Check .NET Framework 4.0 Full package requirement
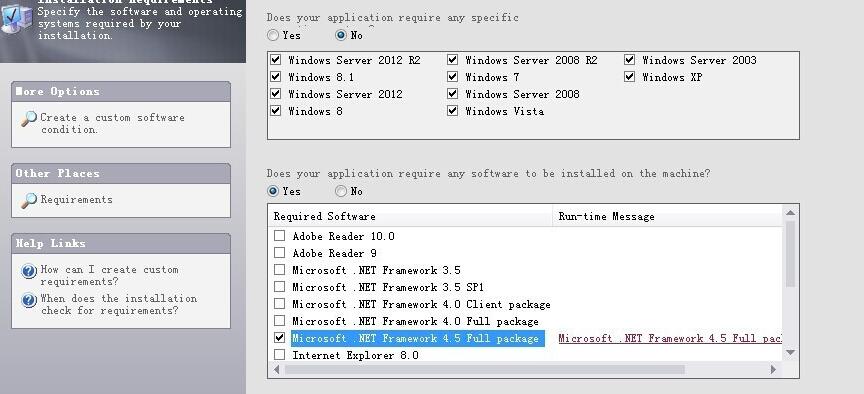The width and height of the screenshot is (864, 394). pyautogui.click(x=279, y=321)
